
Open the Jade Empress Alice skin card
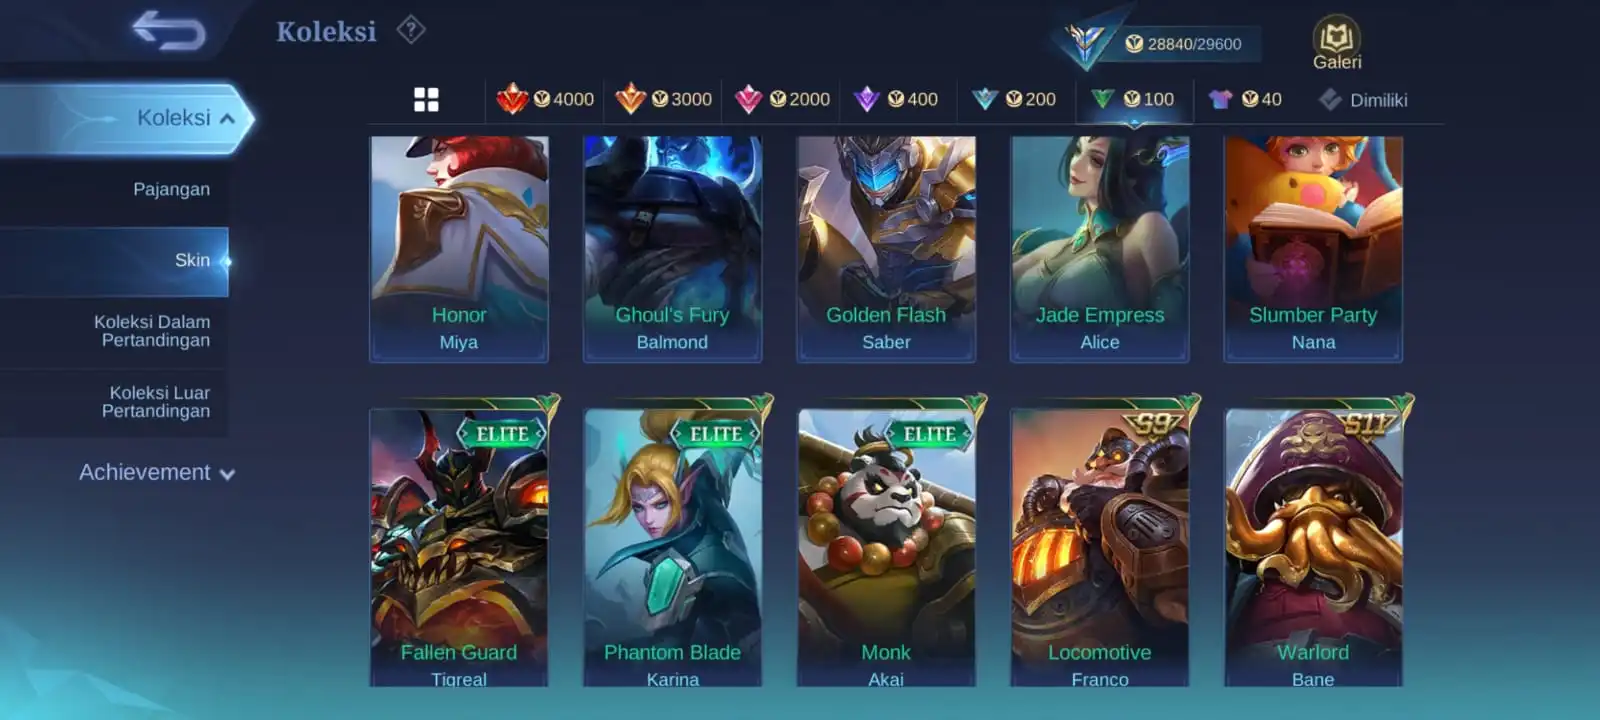1099,249
